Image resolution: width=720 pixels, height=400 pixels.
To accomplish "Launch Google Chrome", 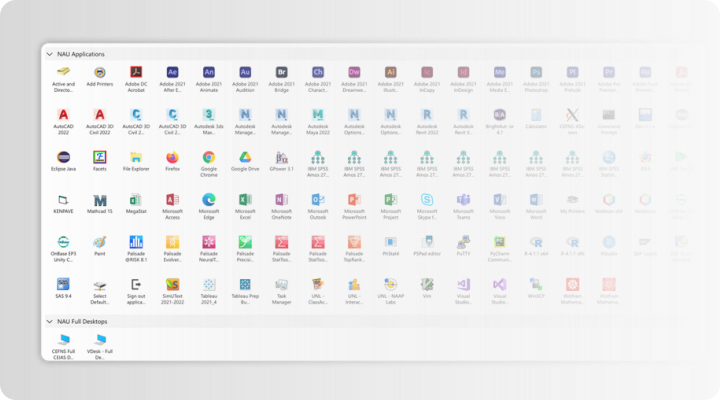I will (x=209, y=158).
